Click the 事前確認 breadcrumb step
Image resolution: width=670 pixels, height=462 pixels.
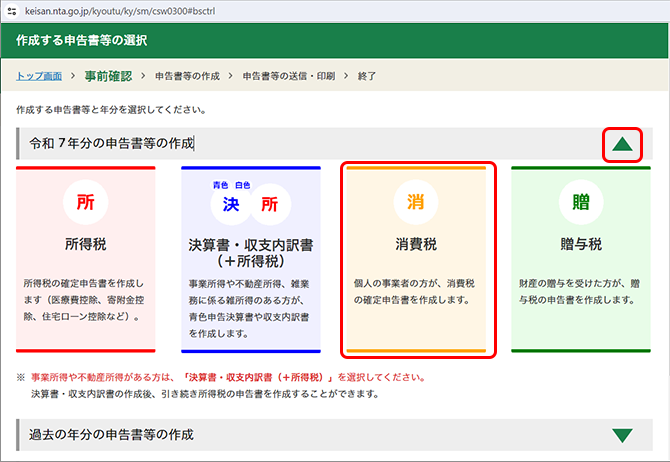tap(108, 76)
